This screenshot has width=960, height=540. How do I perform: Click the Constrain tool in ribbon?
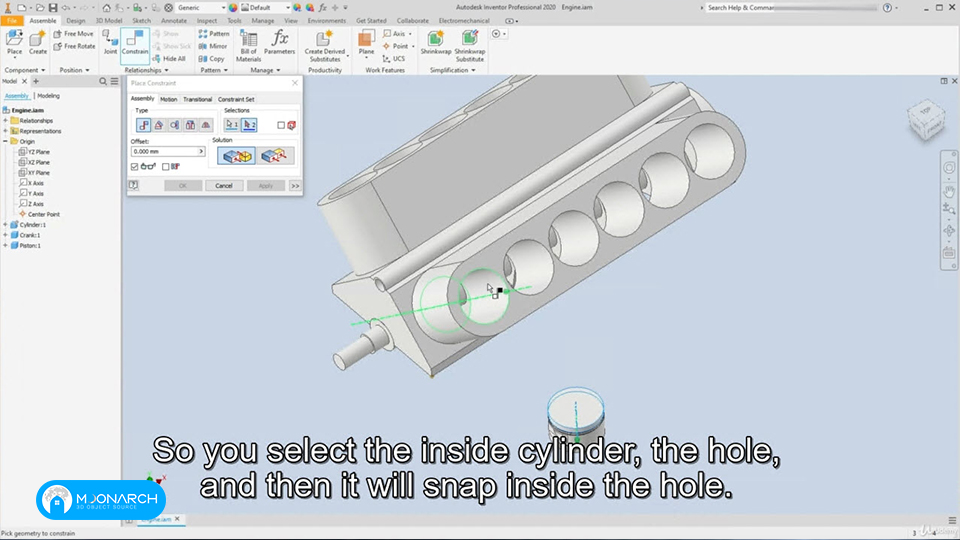pyautogui.click(x=135, y=44)
